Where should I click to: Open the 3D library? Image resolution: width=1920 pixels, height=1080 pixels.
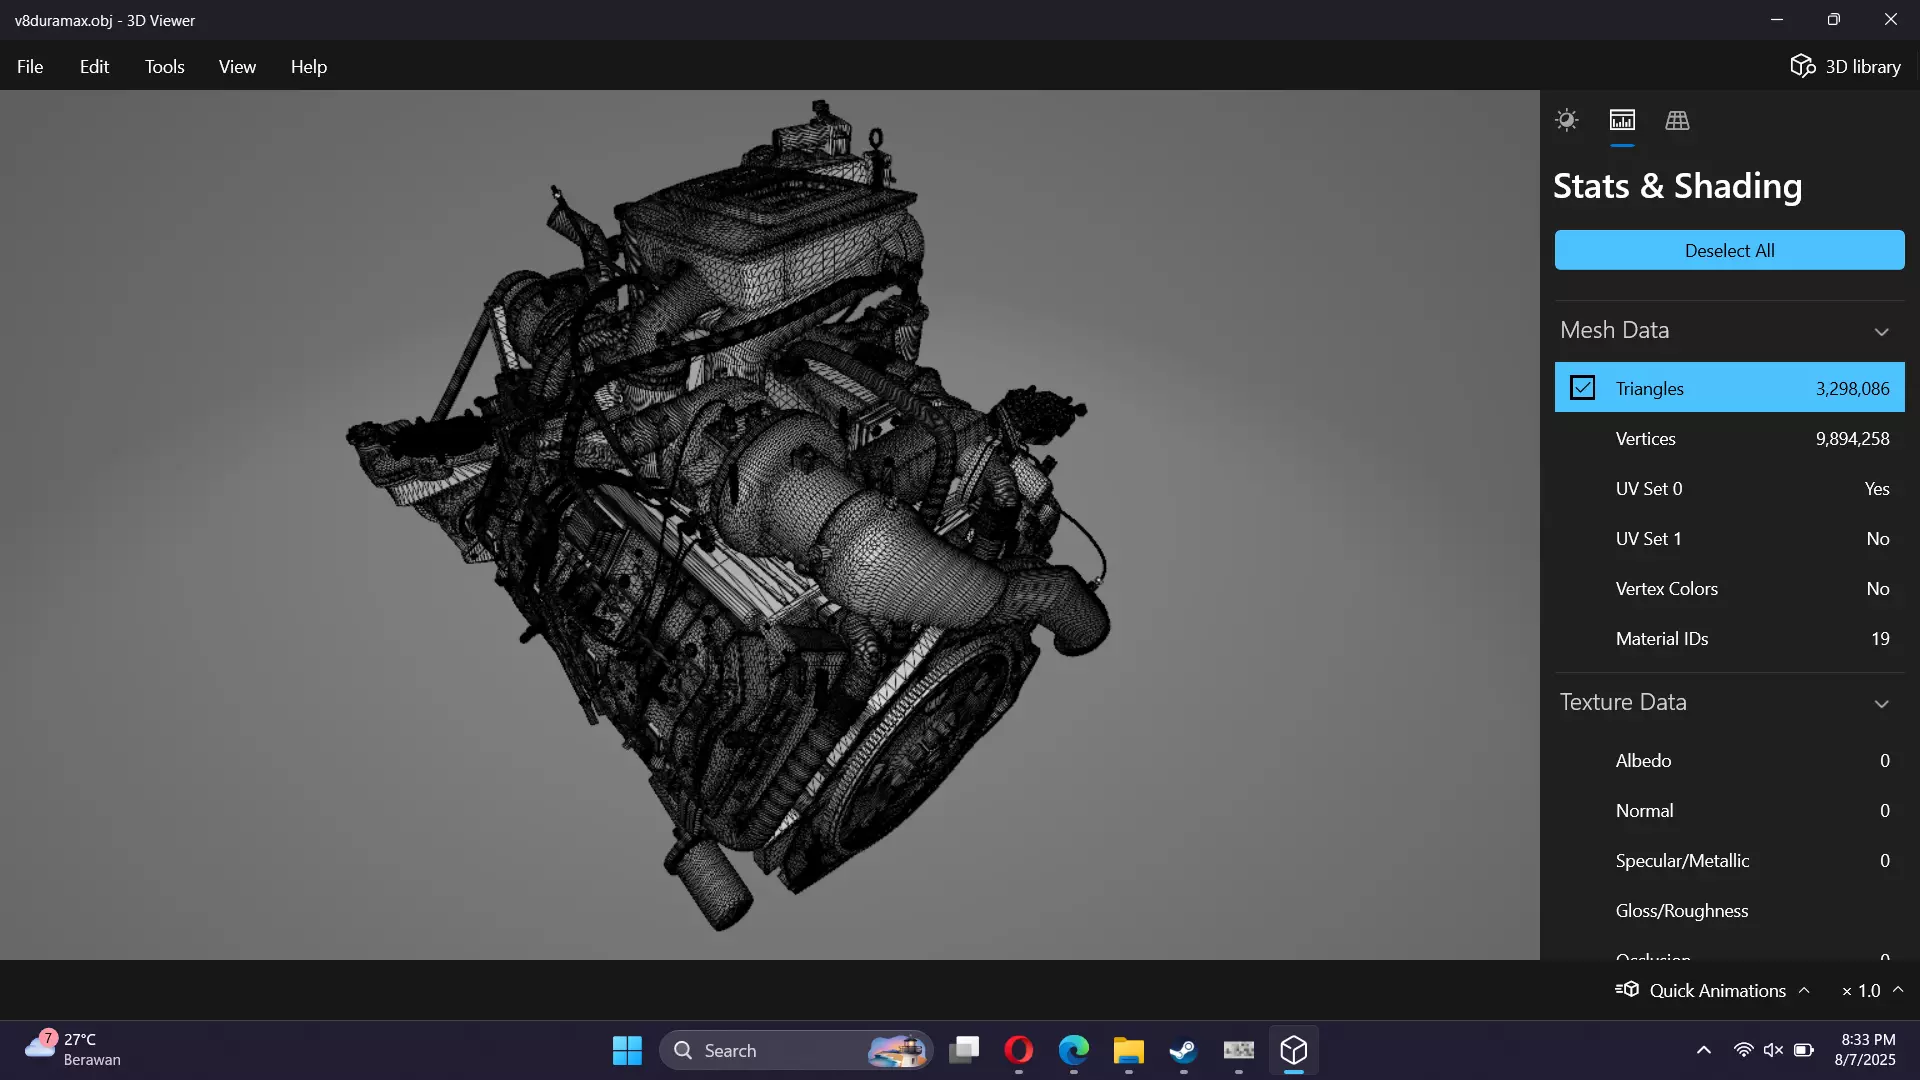click(x=1845, y=66)
